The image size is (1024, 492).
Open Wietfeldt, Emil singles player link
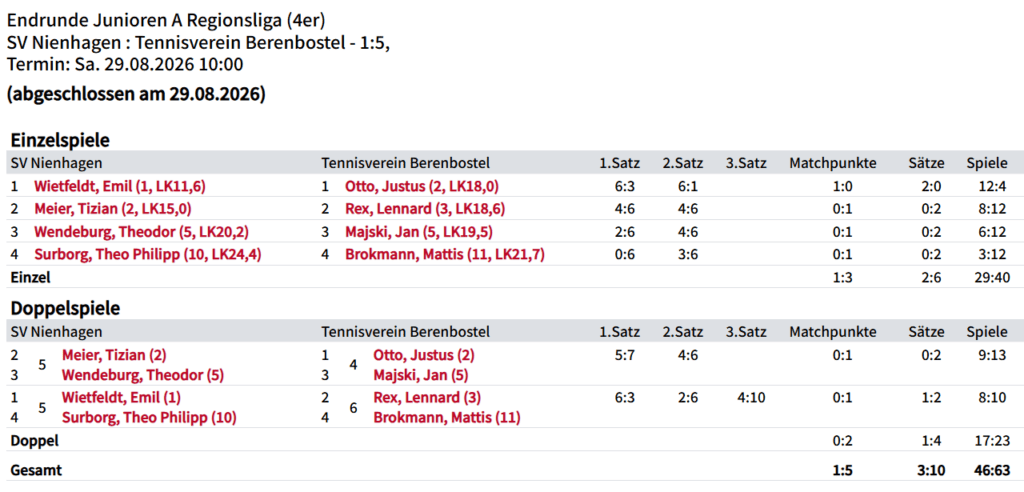coord(120,187)
